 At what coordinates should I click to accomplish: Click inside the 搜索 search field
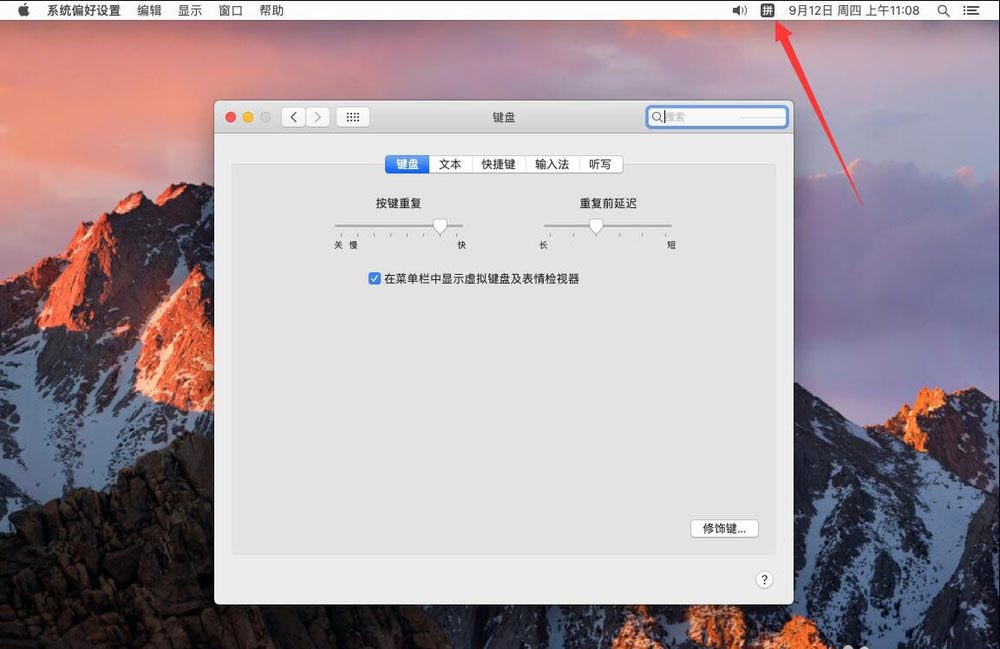click(716, 116)
